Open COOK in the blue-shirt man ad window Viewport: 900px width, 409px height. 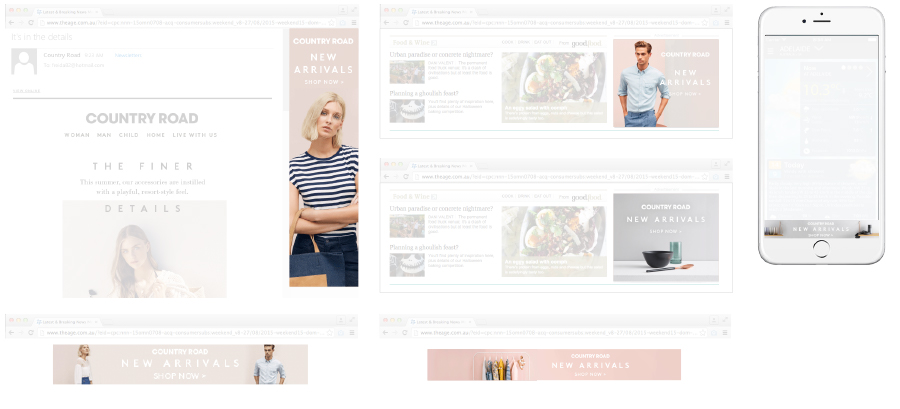point(507,42)
